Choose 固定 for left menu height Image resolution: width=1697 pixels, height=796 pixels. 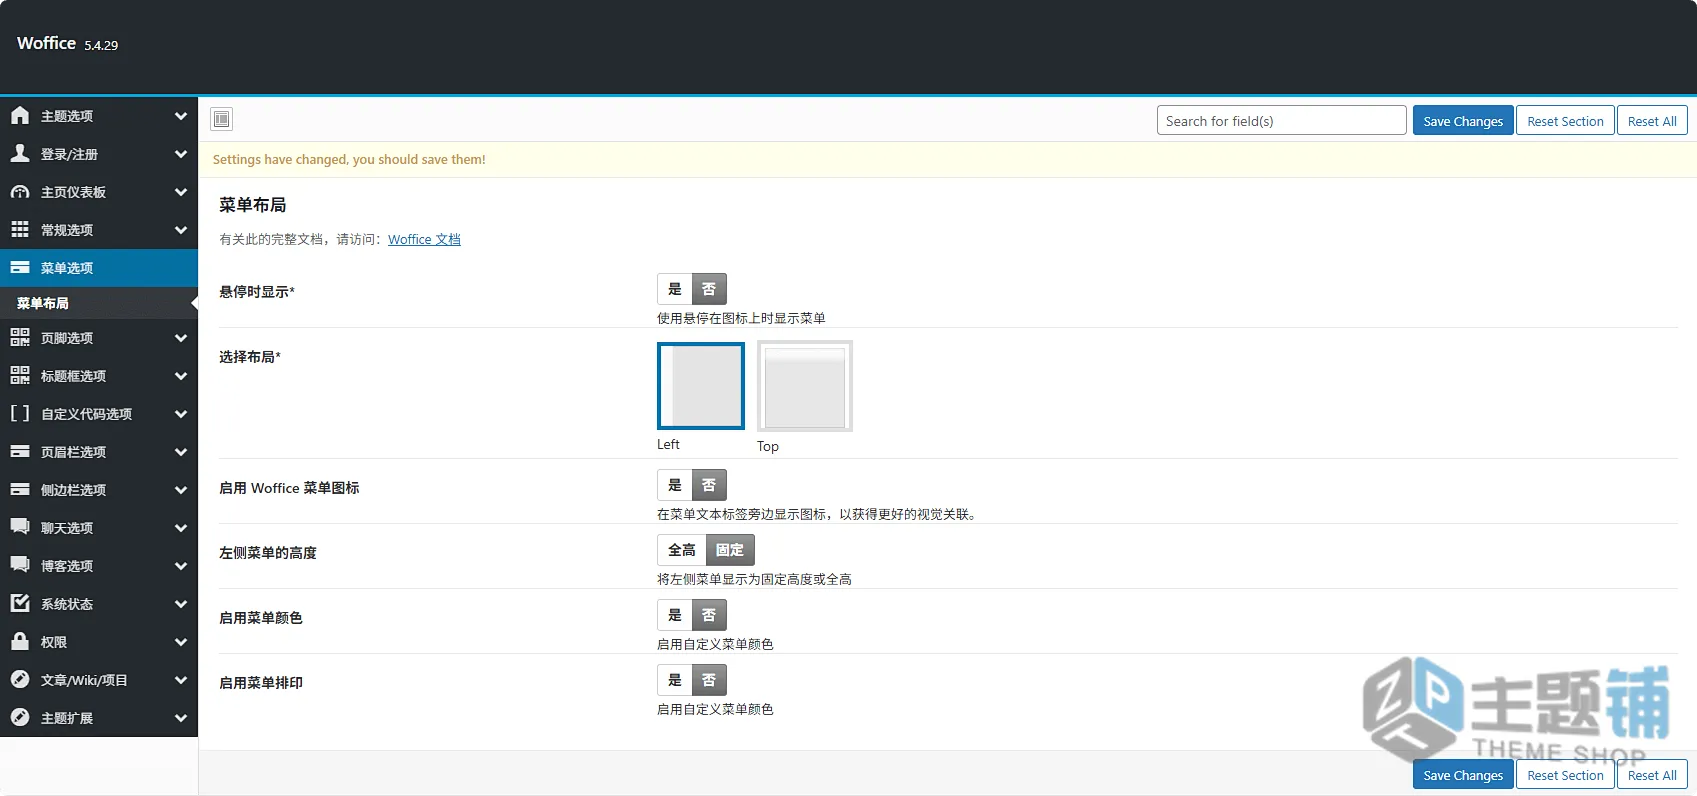pyautogui.click(x=730, y=550)
